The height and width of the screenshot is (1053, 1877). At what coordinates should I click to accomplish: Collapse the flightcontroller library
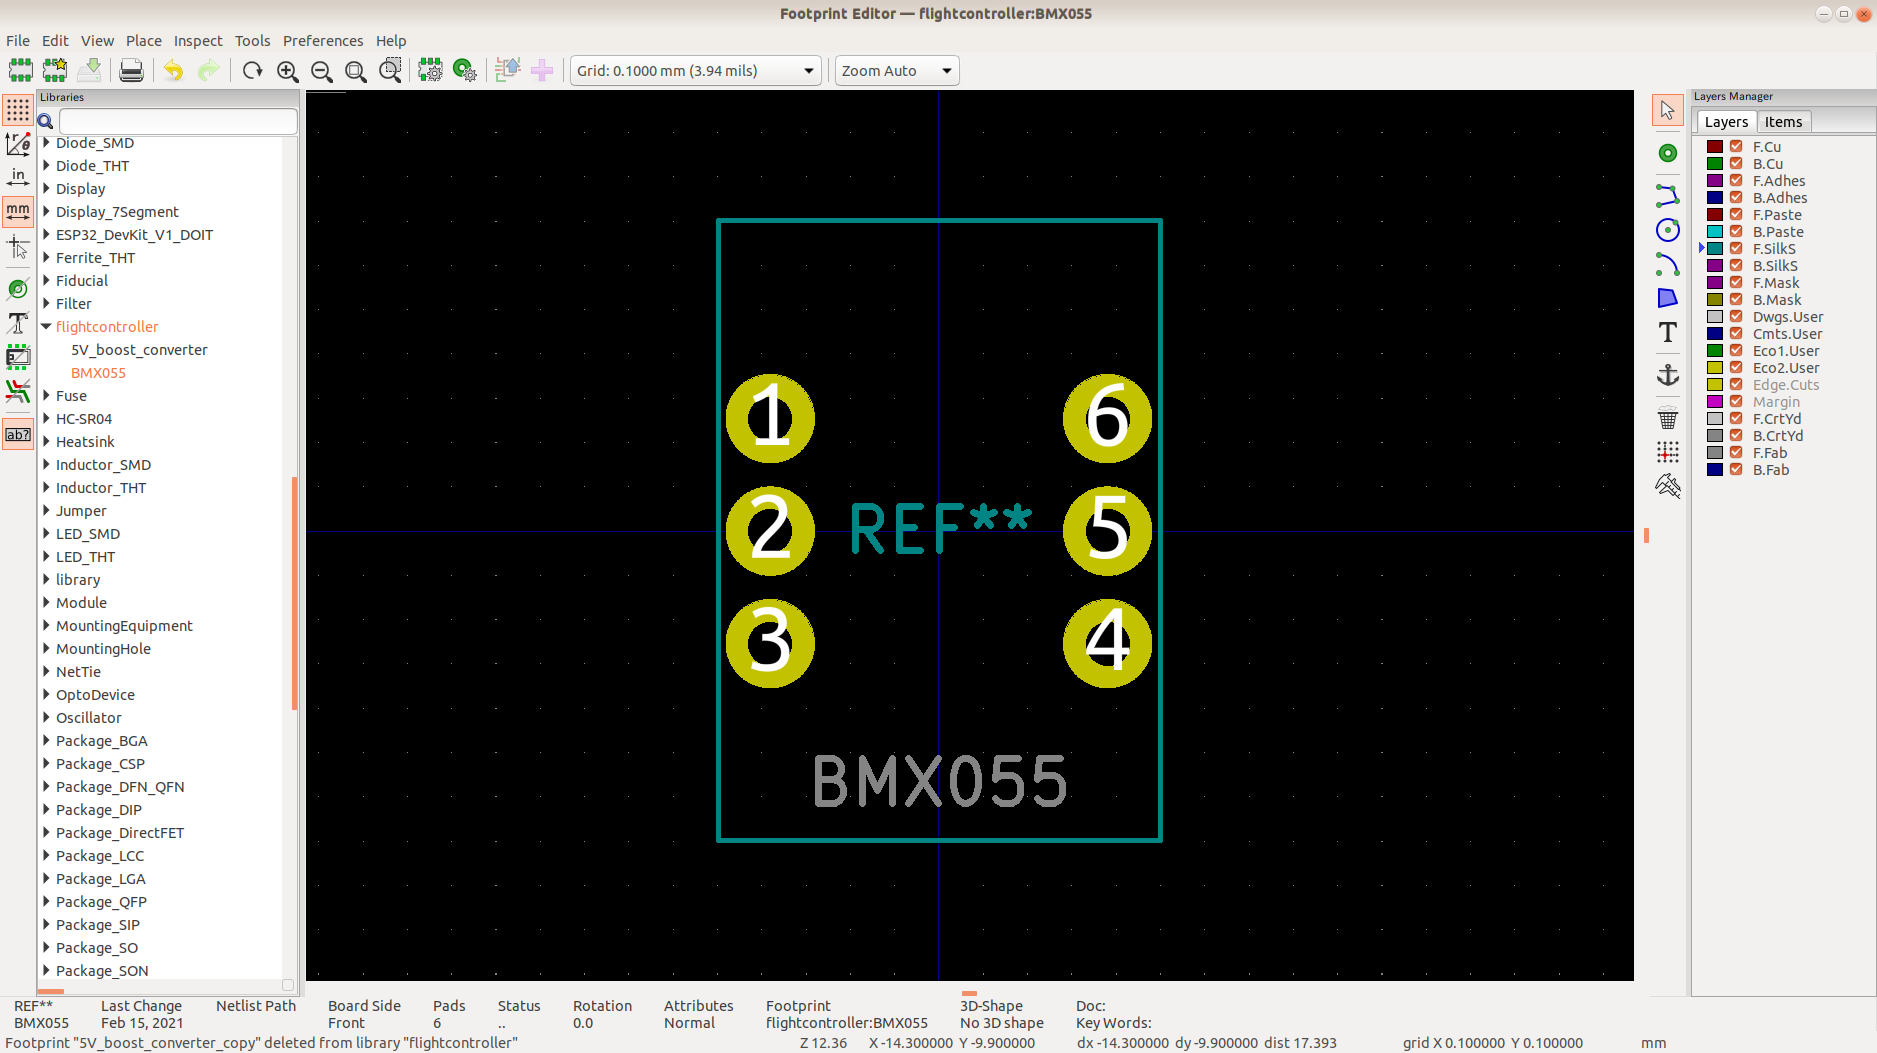(x=46, y=327)
